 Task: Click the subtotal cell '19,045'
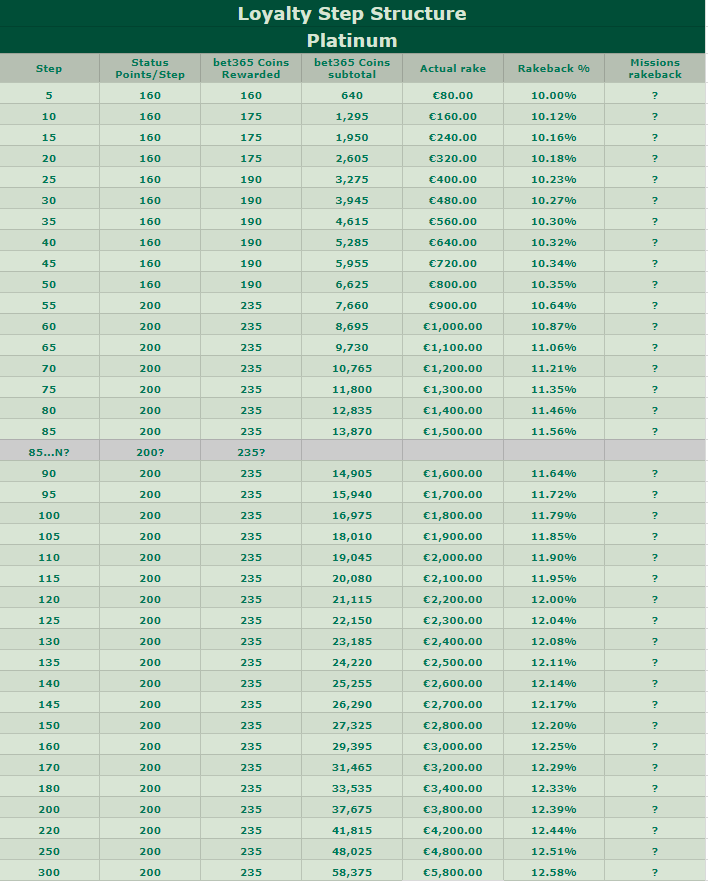click(x=352, y=557)
